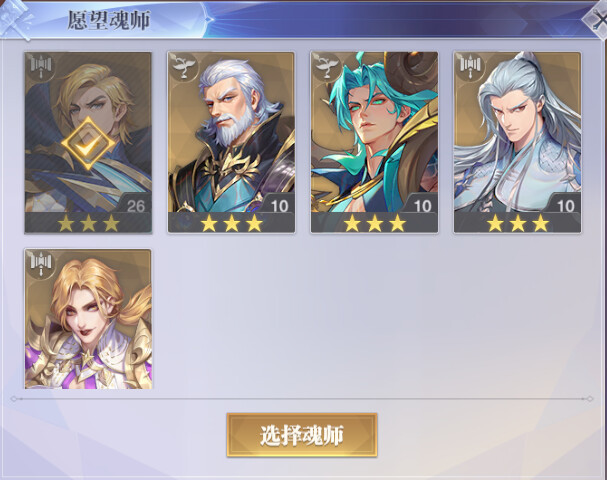The height and width of the screenshot is (480, 607).
Task: Click the three stars under the teal-haired card
Action: 375,224
